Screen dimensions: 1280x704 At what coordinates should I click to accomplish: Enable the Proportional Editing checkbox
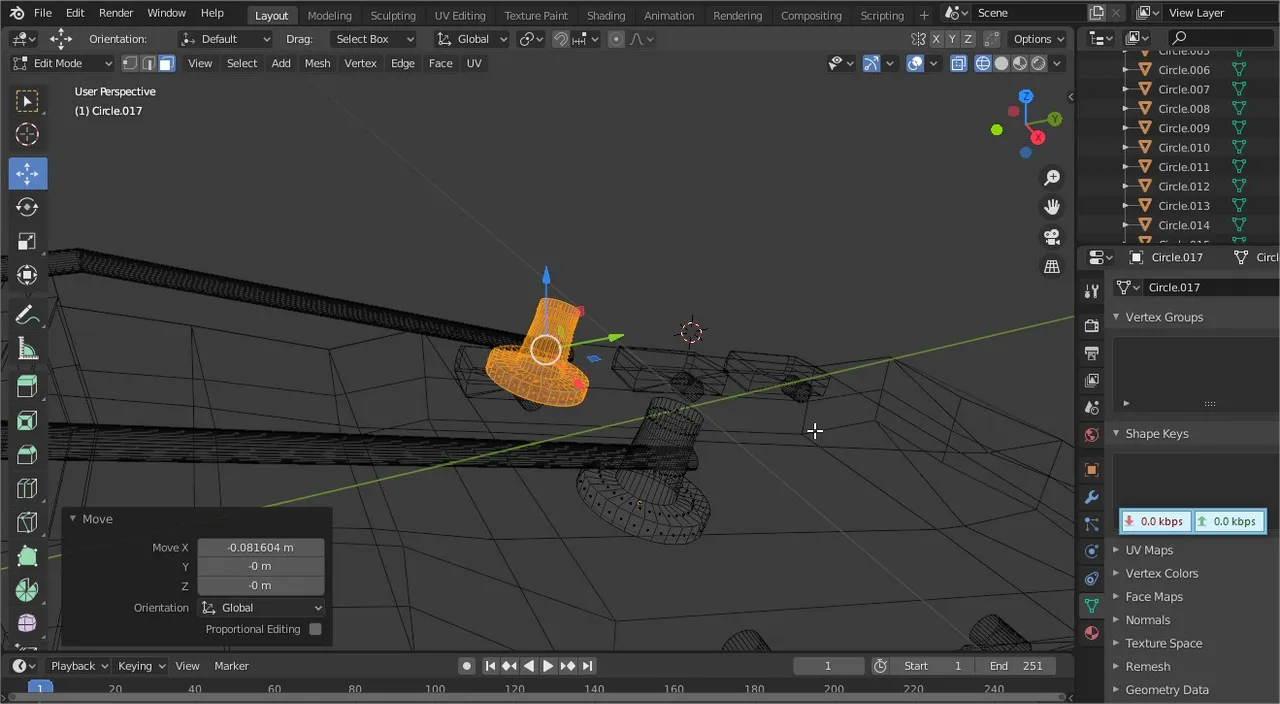[315, 629]
